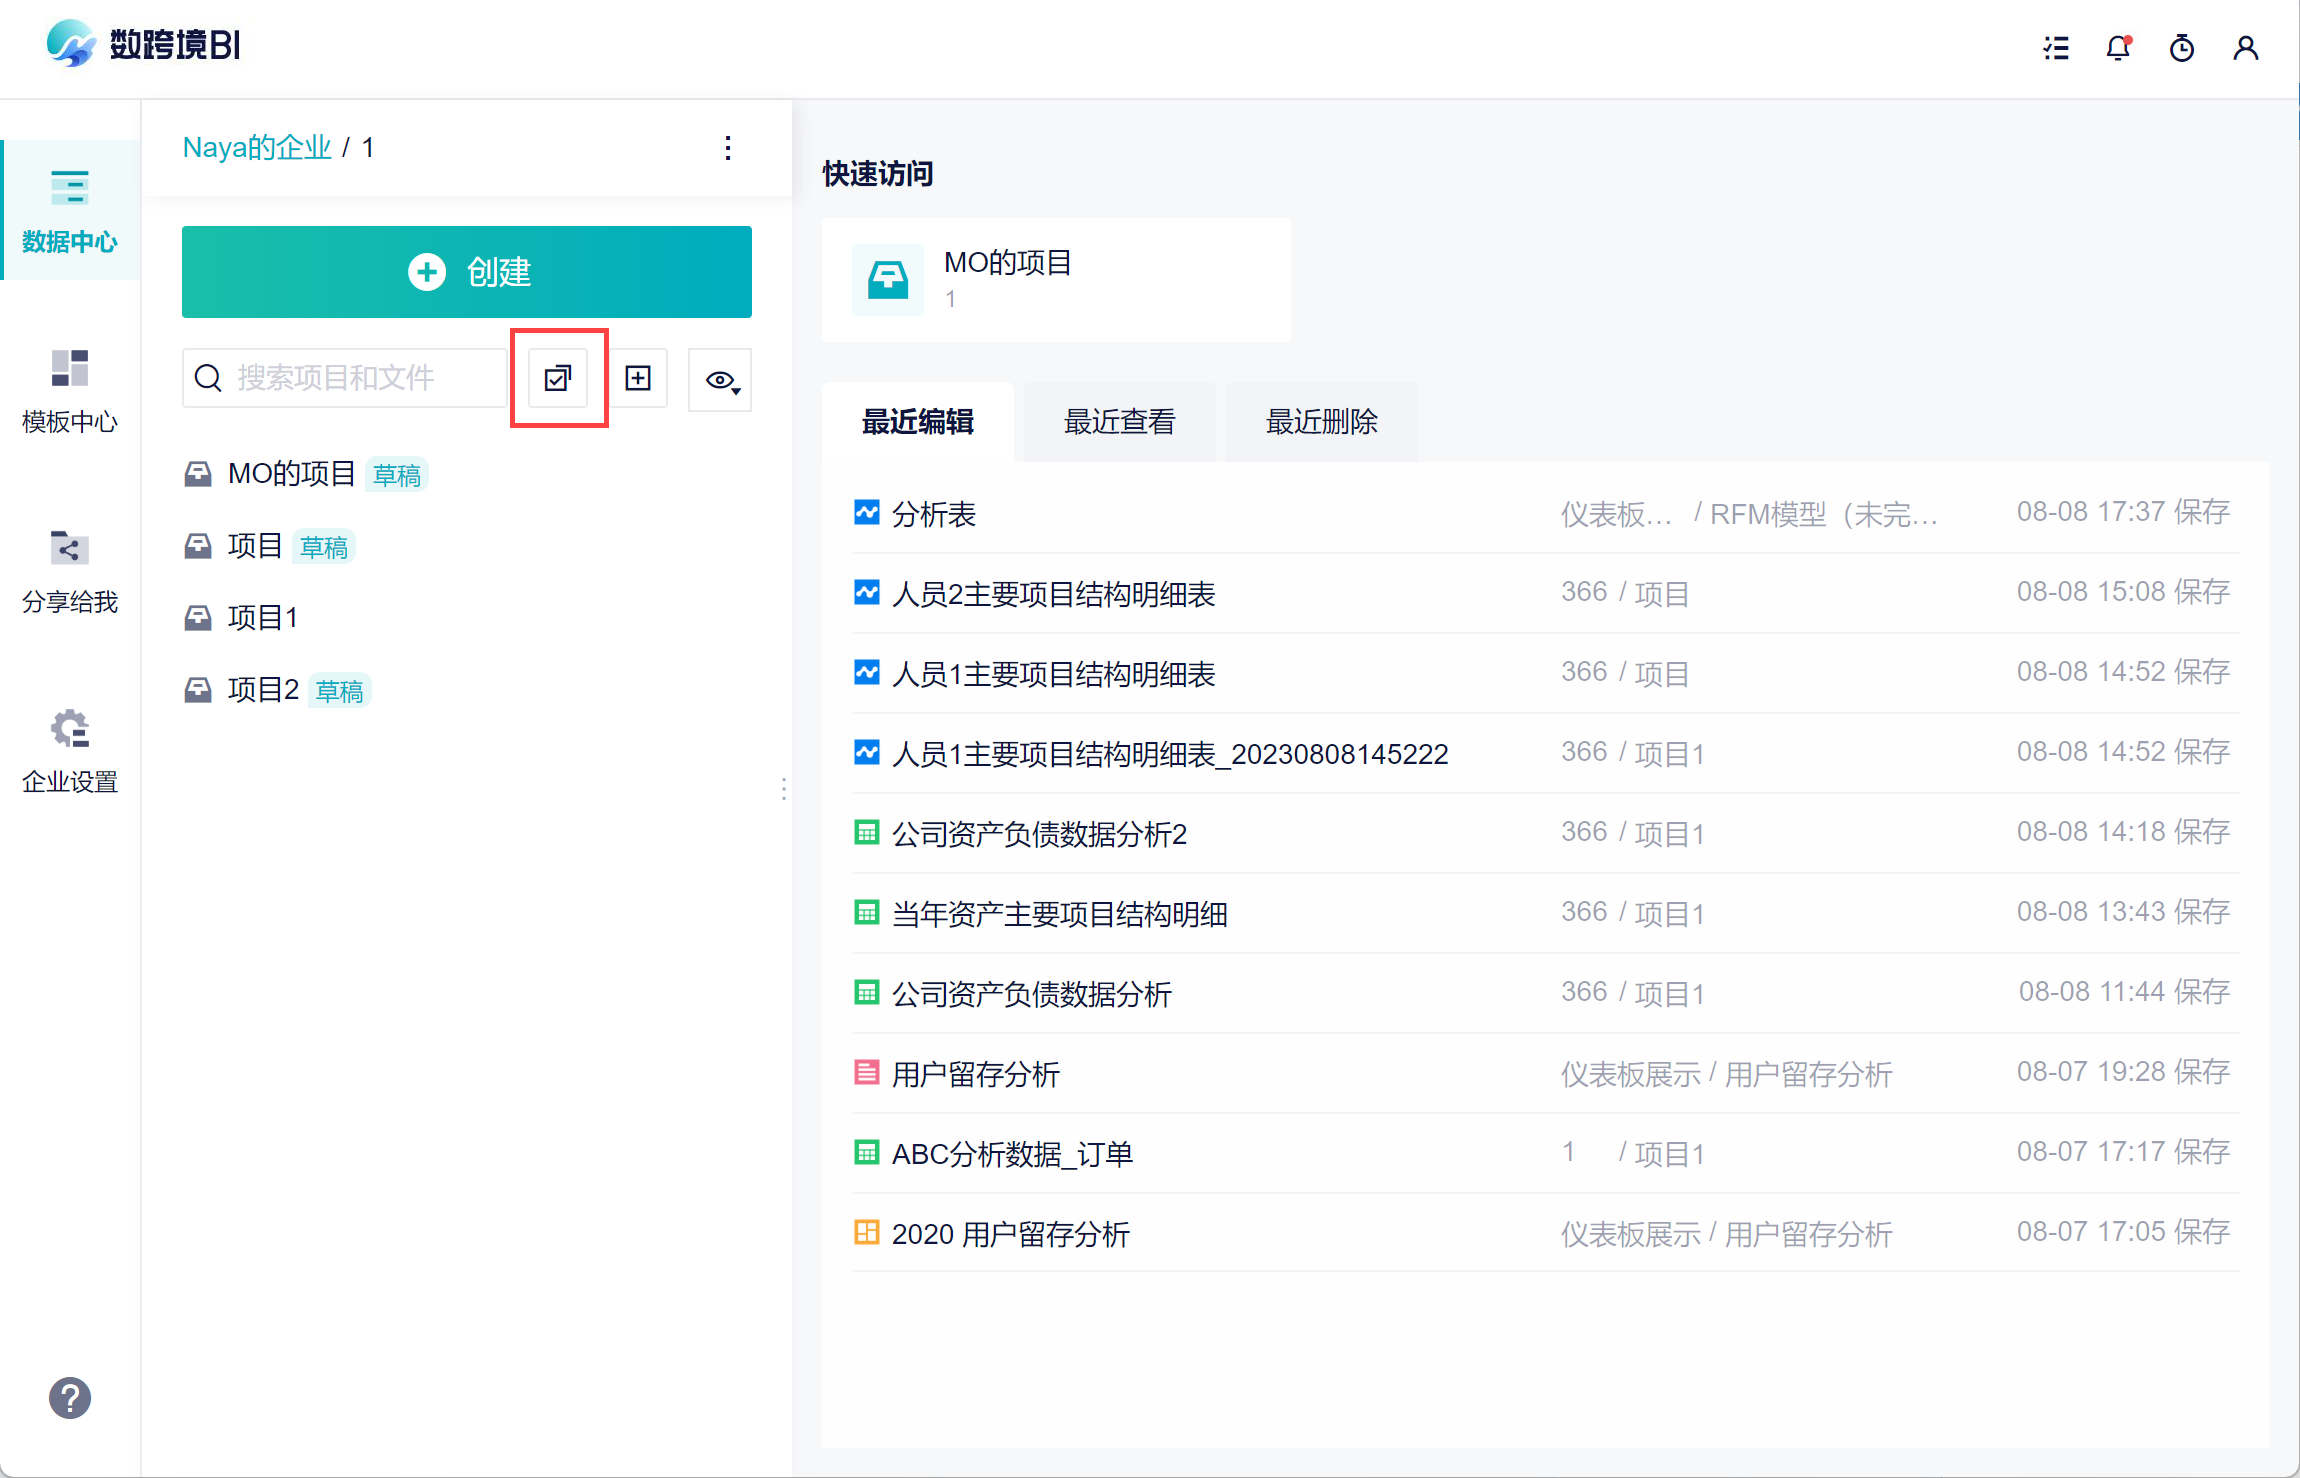Click the 创建 button

click(x=466, y=272)
